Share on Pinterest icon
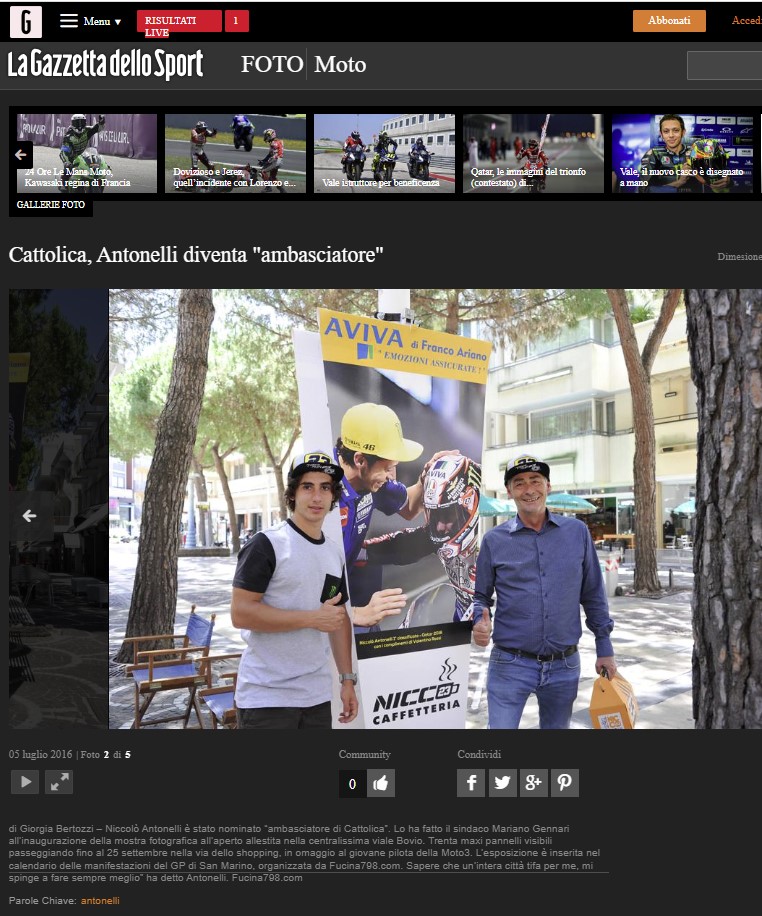Image resolution: width=762 pixels, height=916 pixels. (x=564, y=783)
